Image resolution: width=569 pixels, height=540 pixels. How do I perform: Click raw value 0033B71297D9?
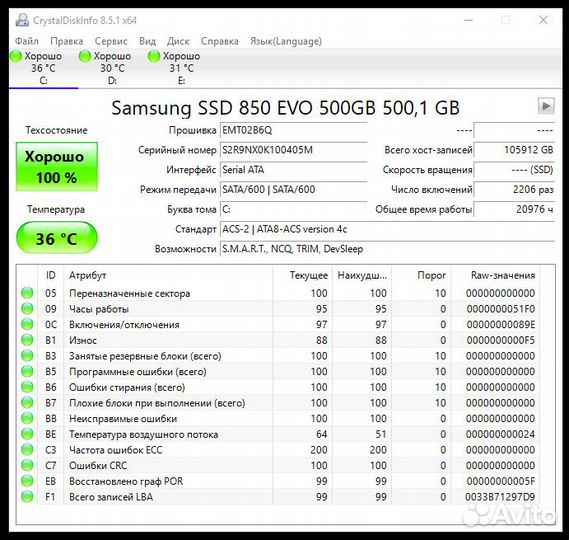(x=500, y=497)
